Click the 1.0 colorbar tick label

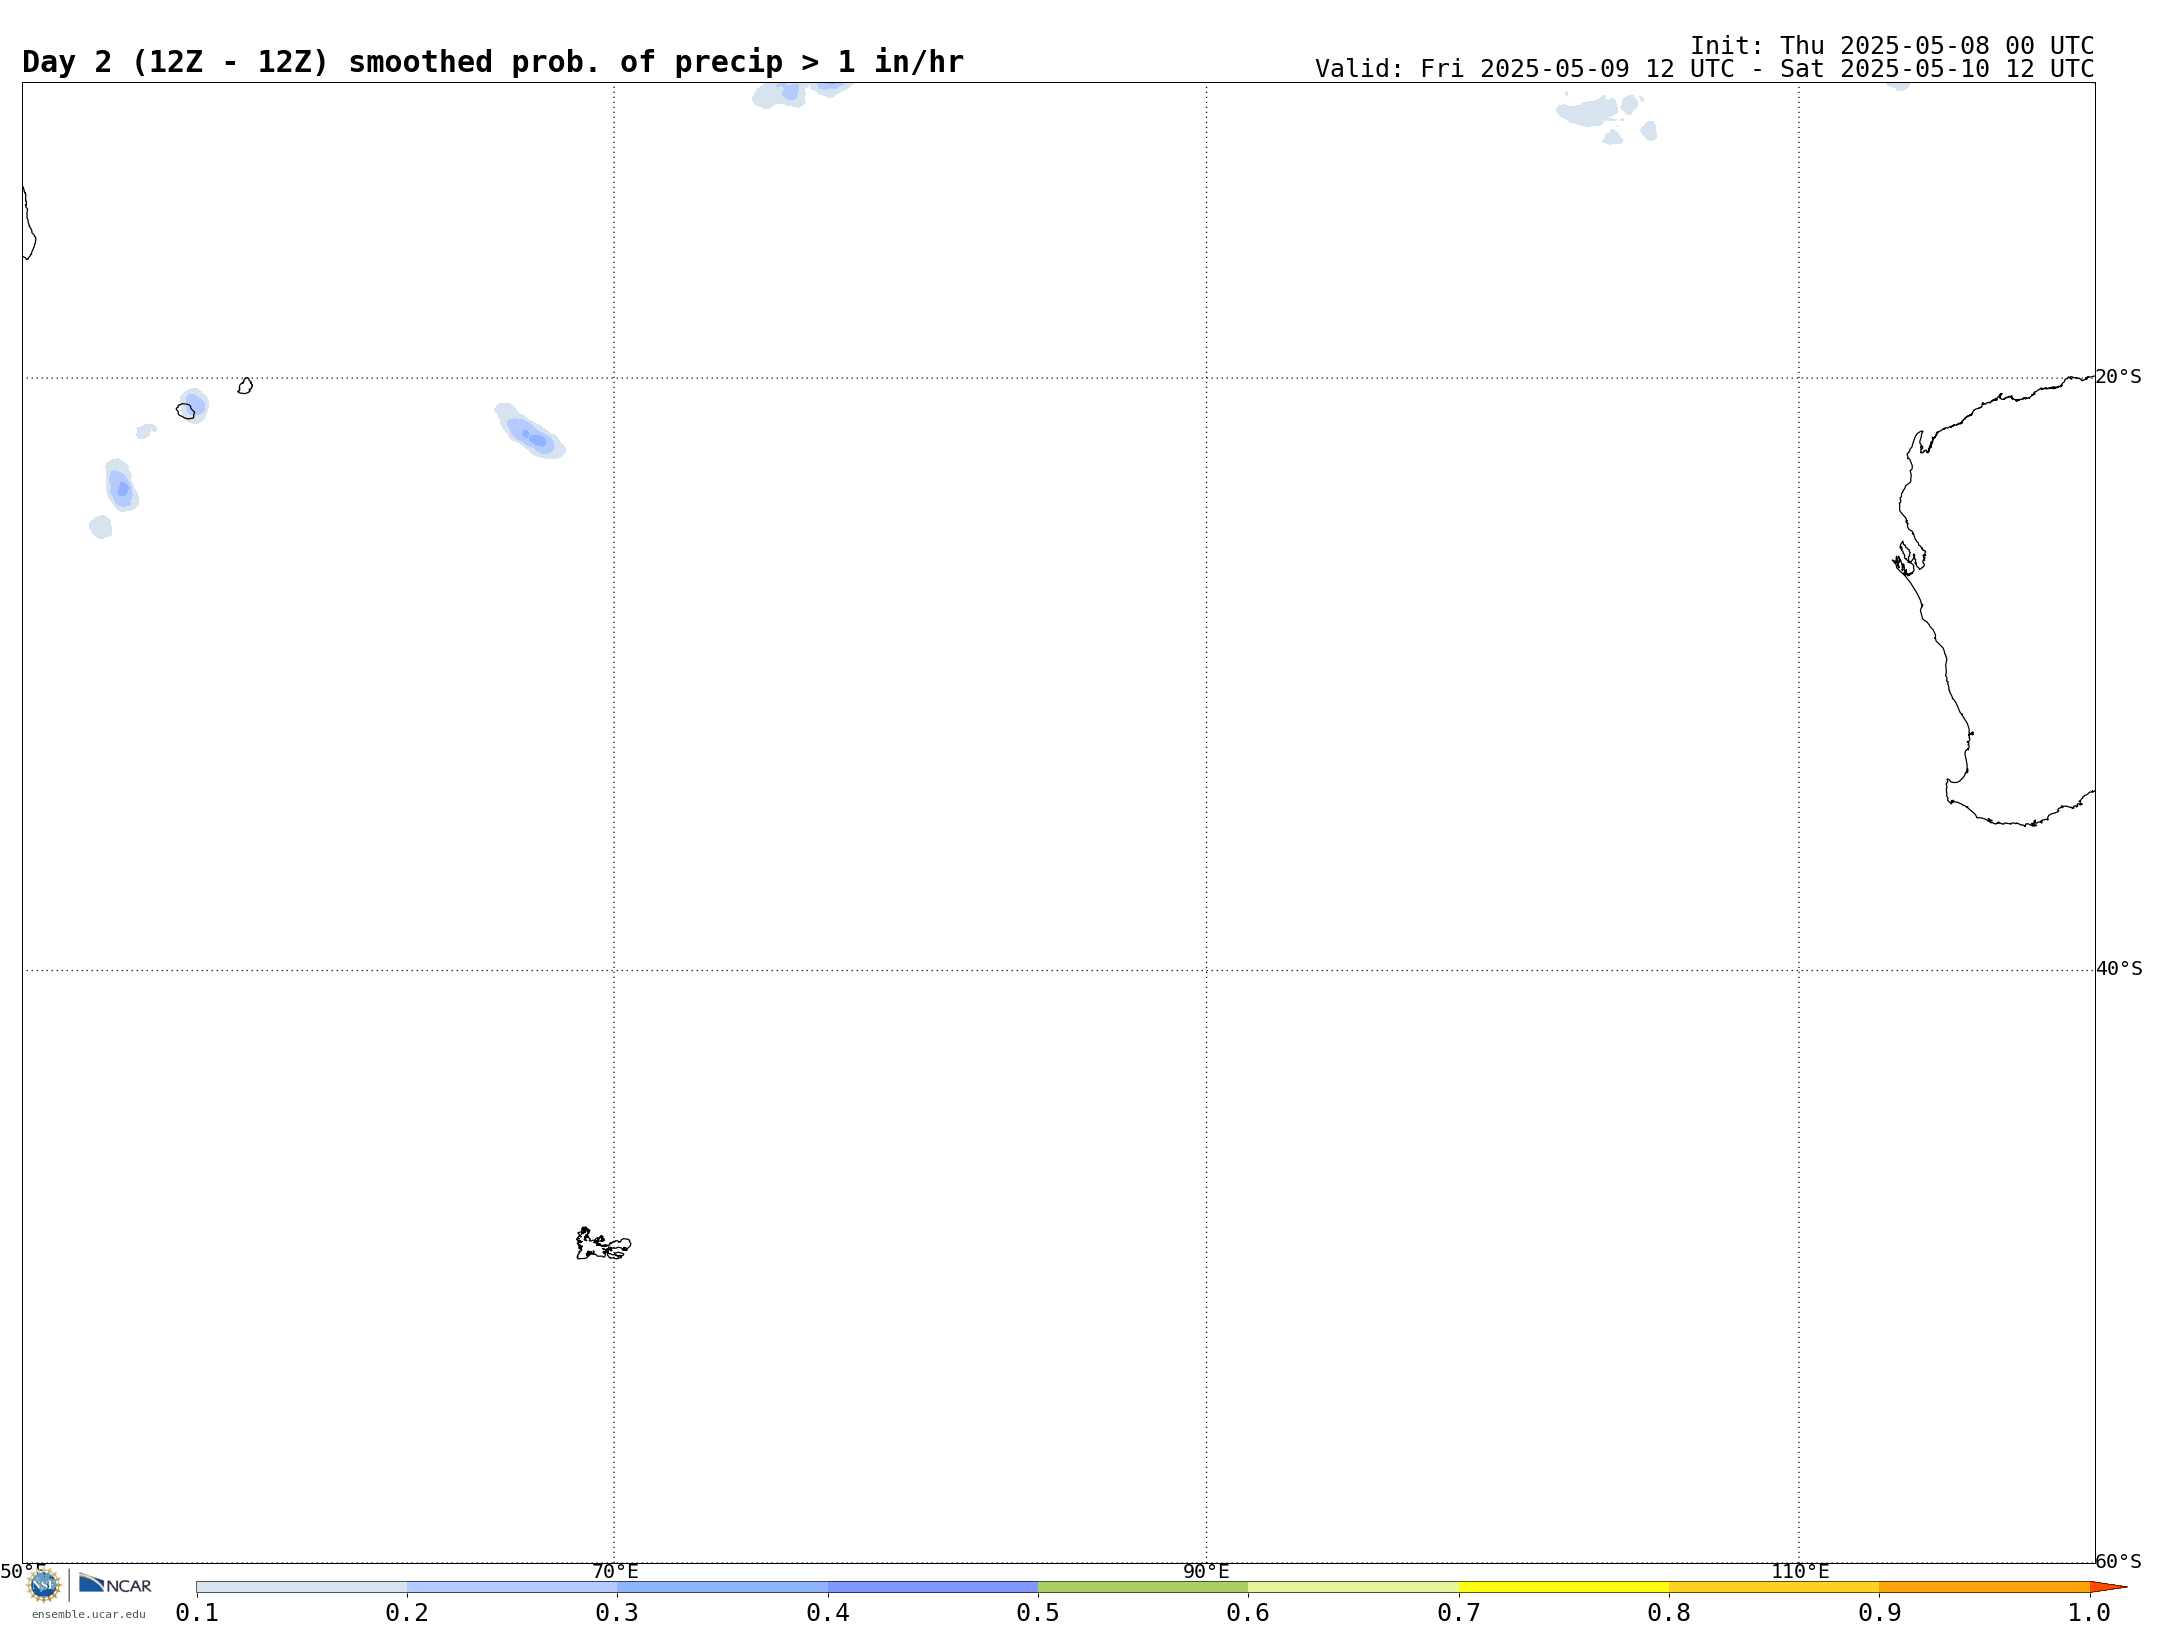pyautogui.click(x=2089, y=1613)
